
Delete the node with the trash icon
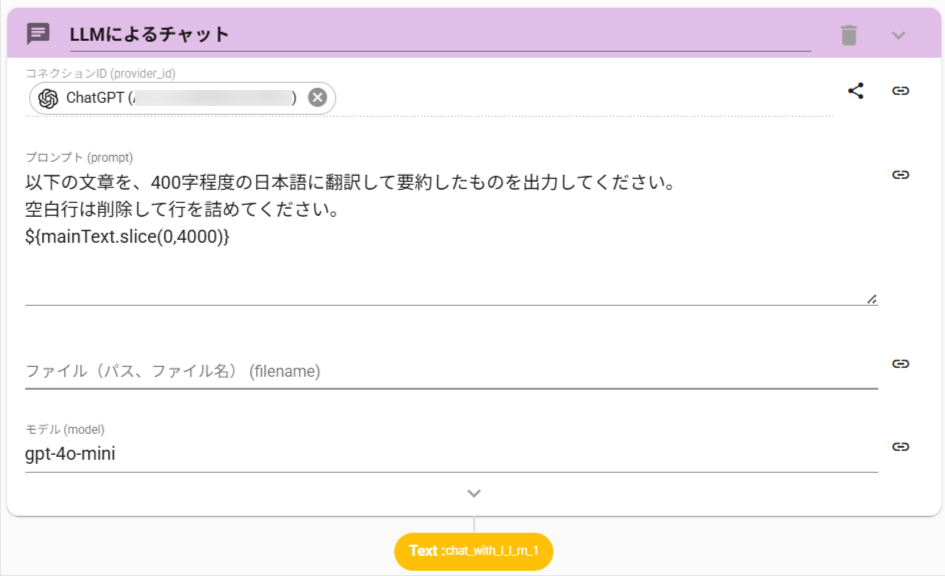tap(849, 35)
